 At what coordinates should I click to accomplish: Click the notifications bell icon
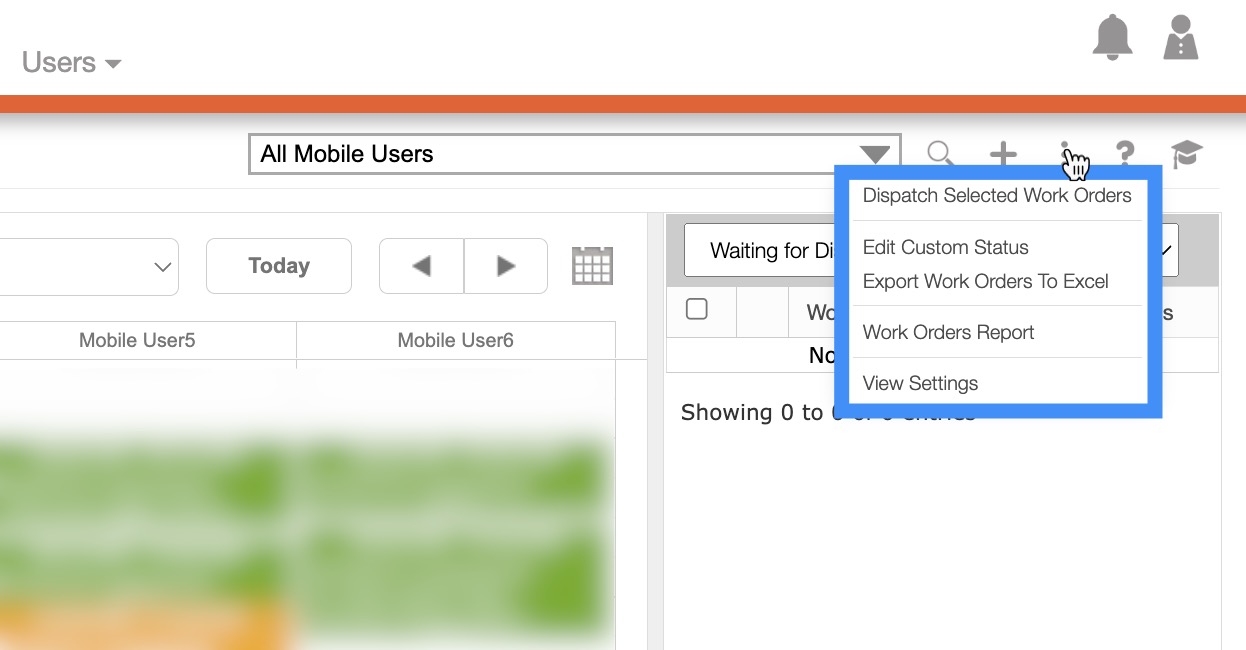click(1112, 39)
